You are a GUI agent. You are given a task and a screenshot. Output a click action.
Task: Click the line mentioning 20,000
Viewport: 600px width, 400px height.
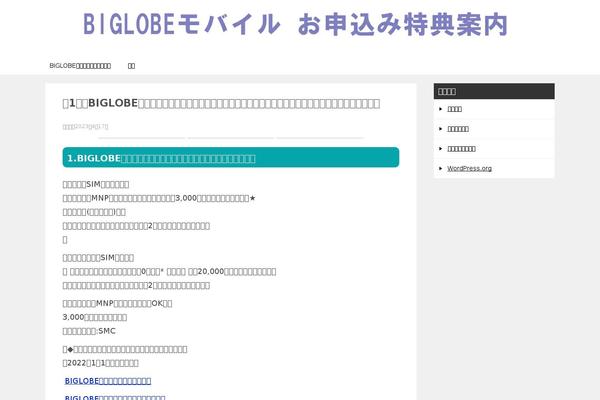169,272
